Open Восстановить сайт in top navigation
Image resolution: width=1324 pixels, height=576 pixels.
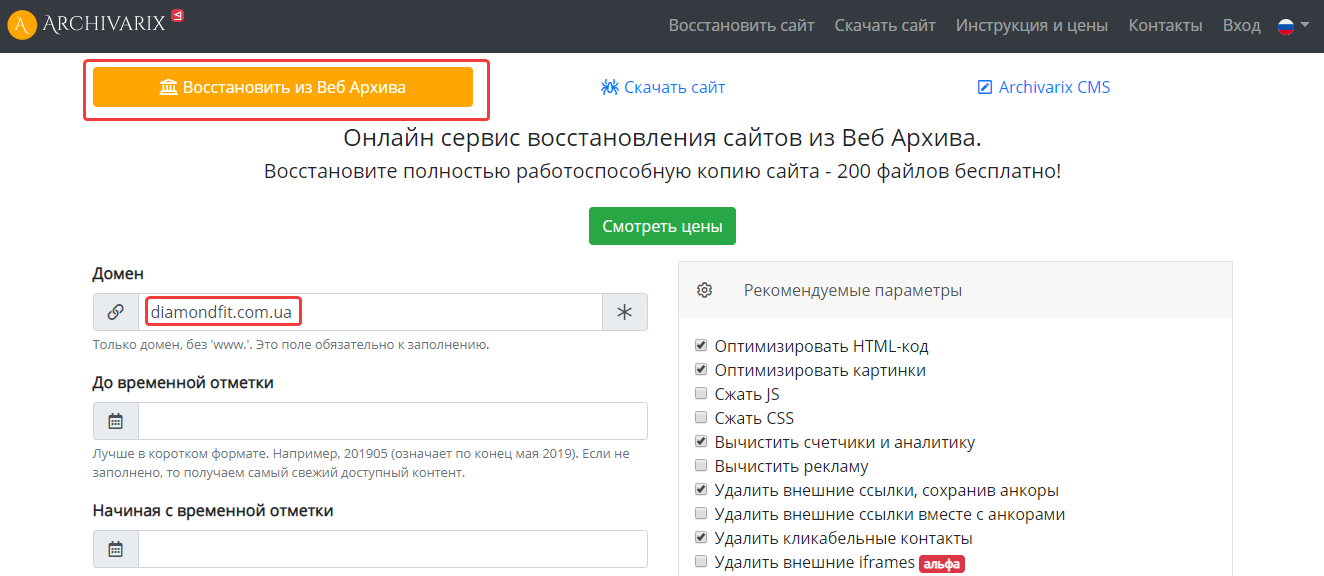point(741,25)
